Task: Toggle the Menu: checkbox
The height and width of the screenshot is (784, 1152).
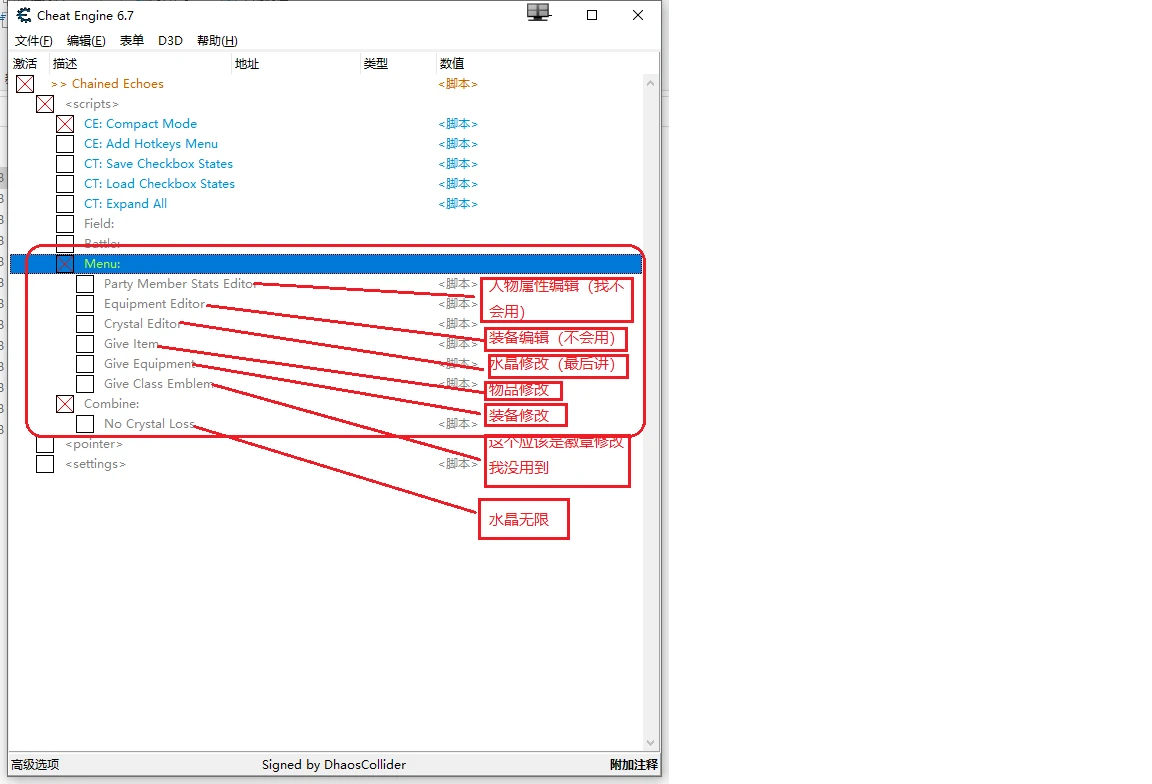Action: tap(65, 264)
